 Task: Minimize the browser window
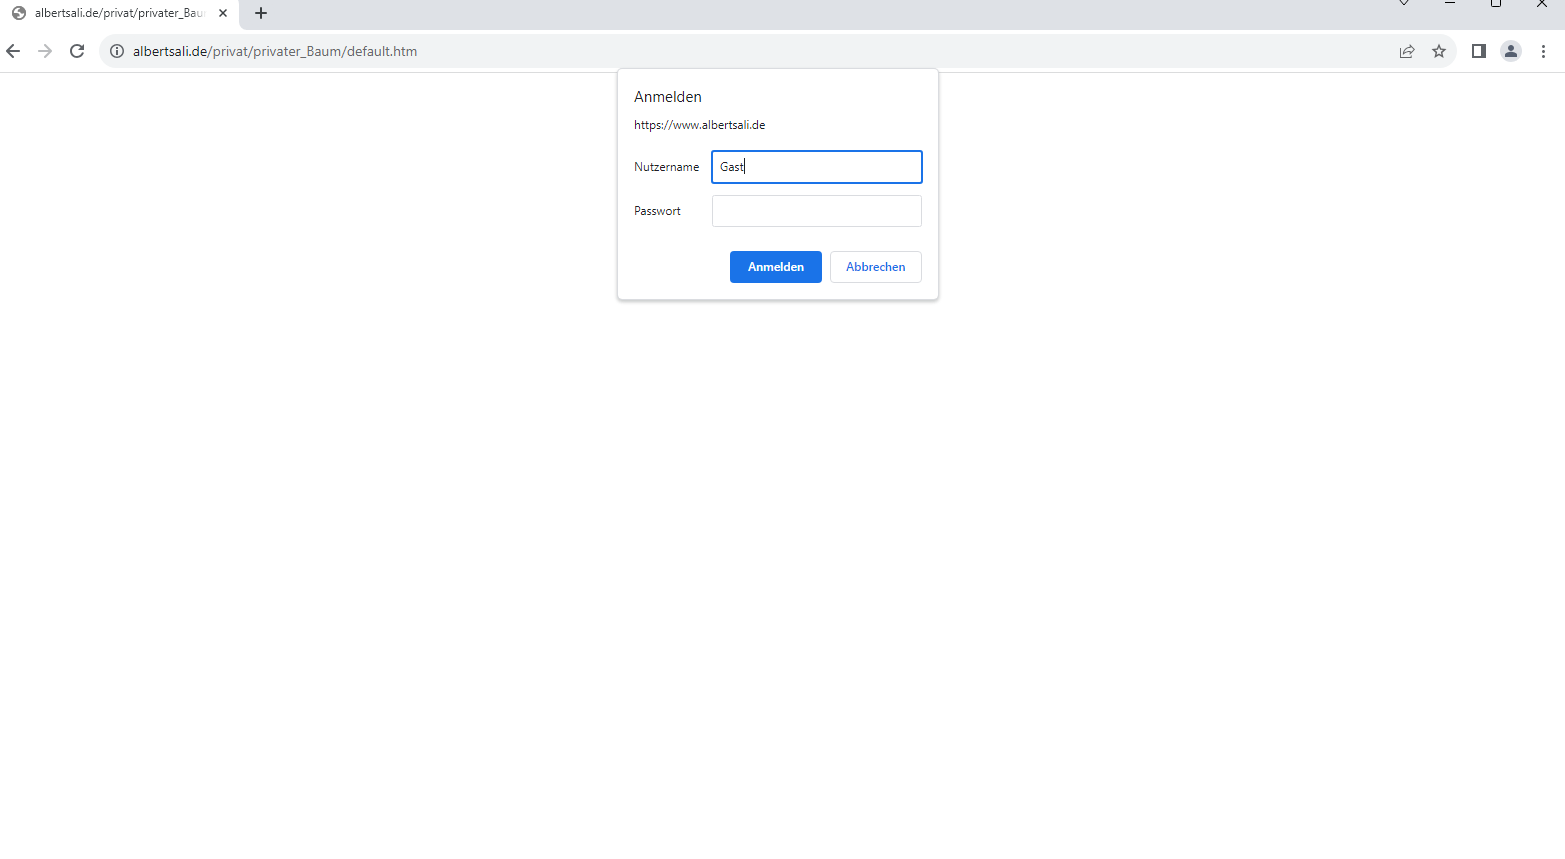click(1450, 4)
